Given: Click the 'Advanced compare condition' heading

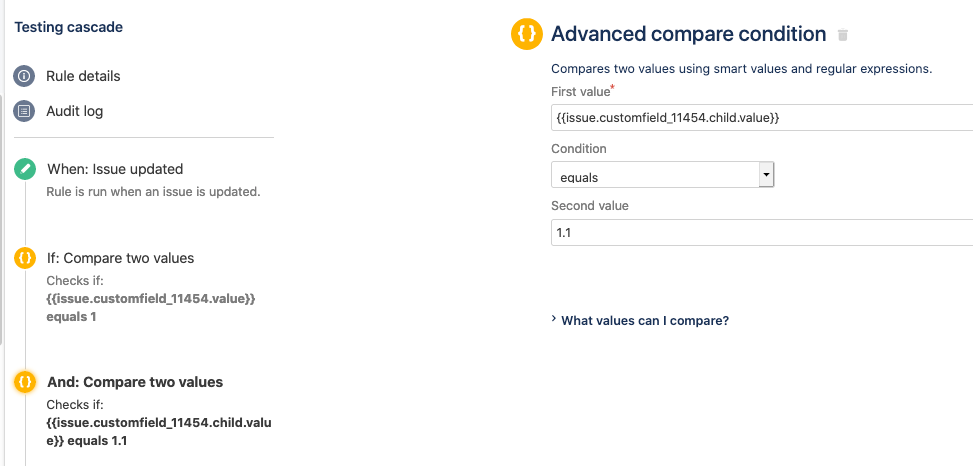Looking at the screenshot, I should tap(689, 34).
